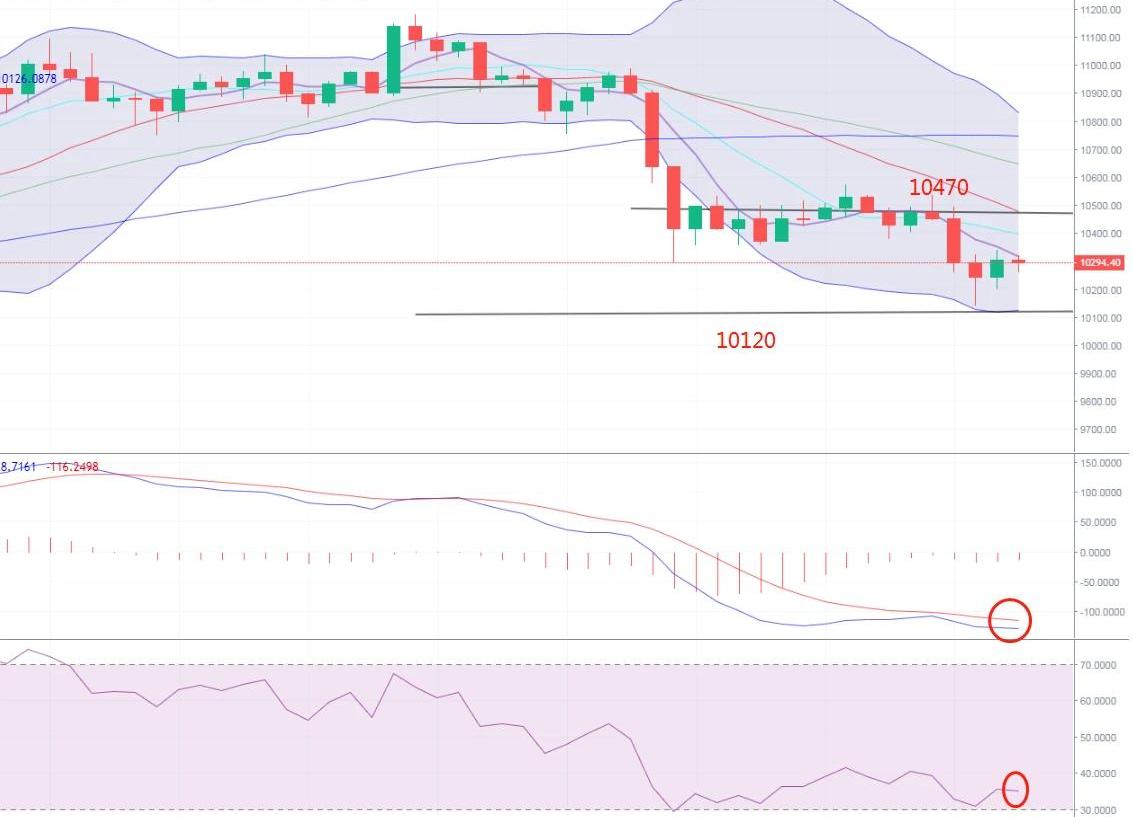Click the 0126.0878 indicator value at top left

pyautogui.click(x=28, y=78)
